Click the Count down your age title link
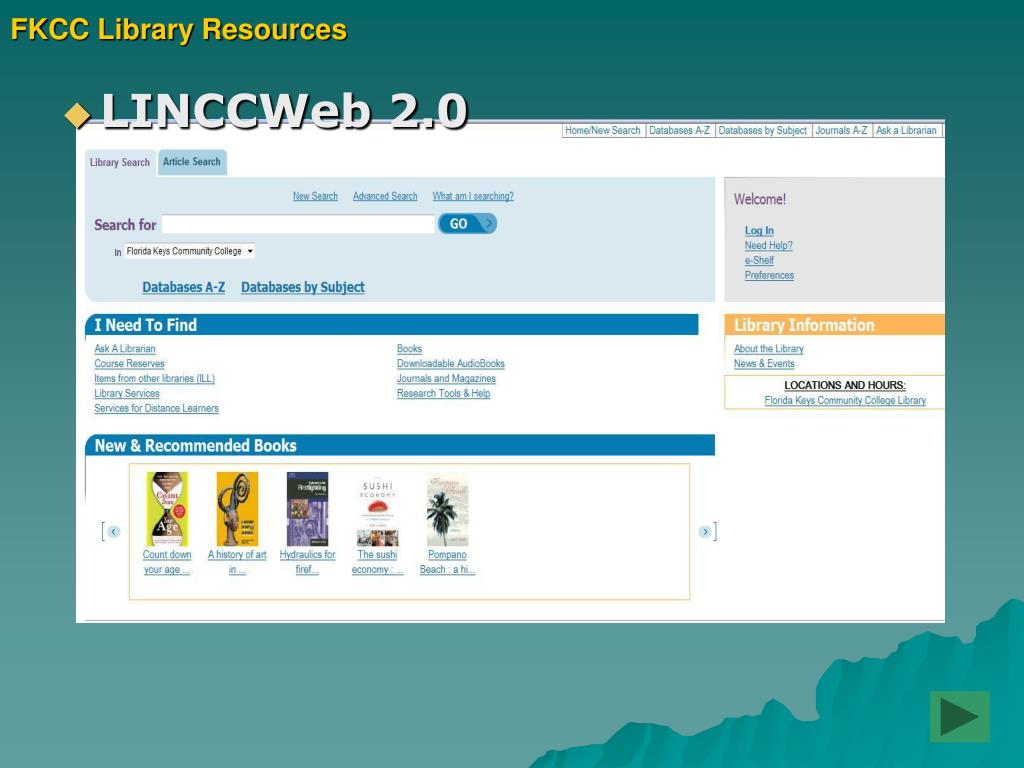Screen dimensions: 1024x768 point(167,562)
